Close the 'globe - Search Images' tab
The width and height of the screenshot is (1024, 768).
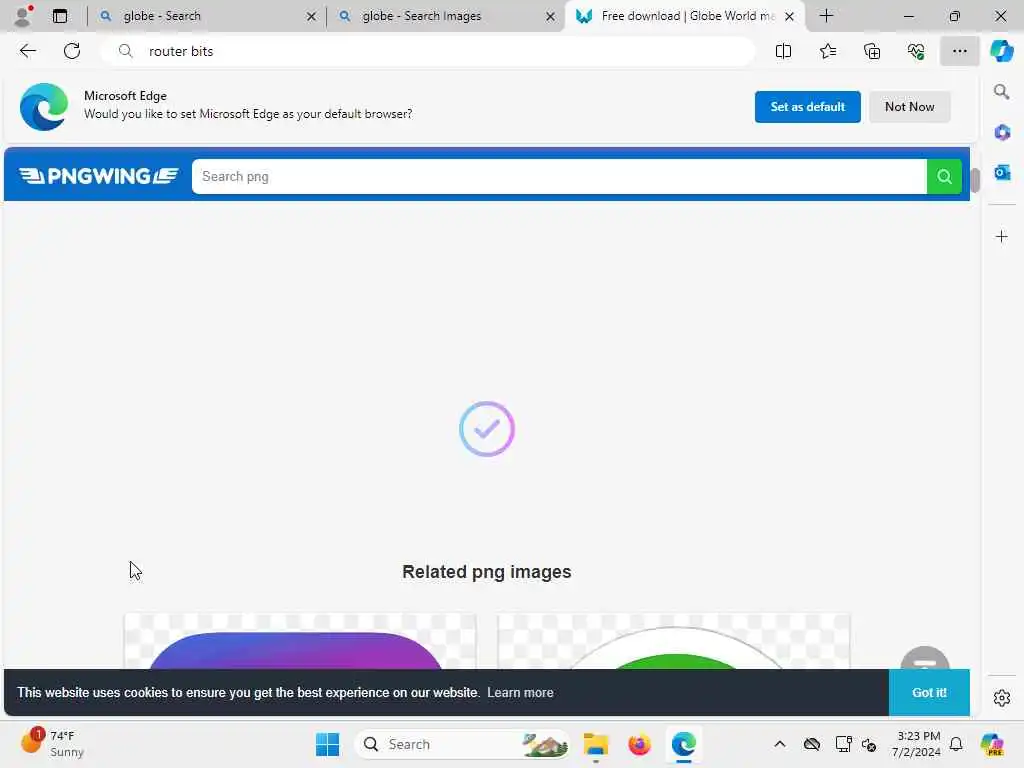coord(551,16)
